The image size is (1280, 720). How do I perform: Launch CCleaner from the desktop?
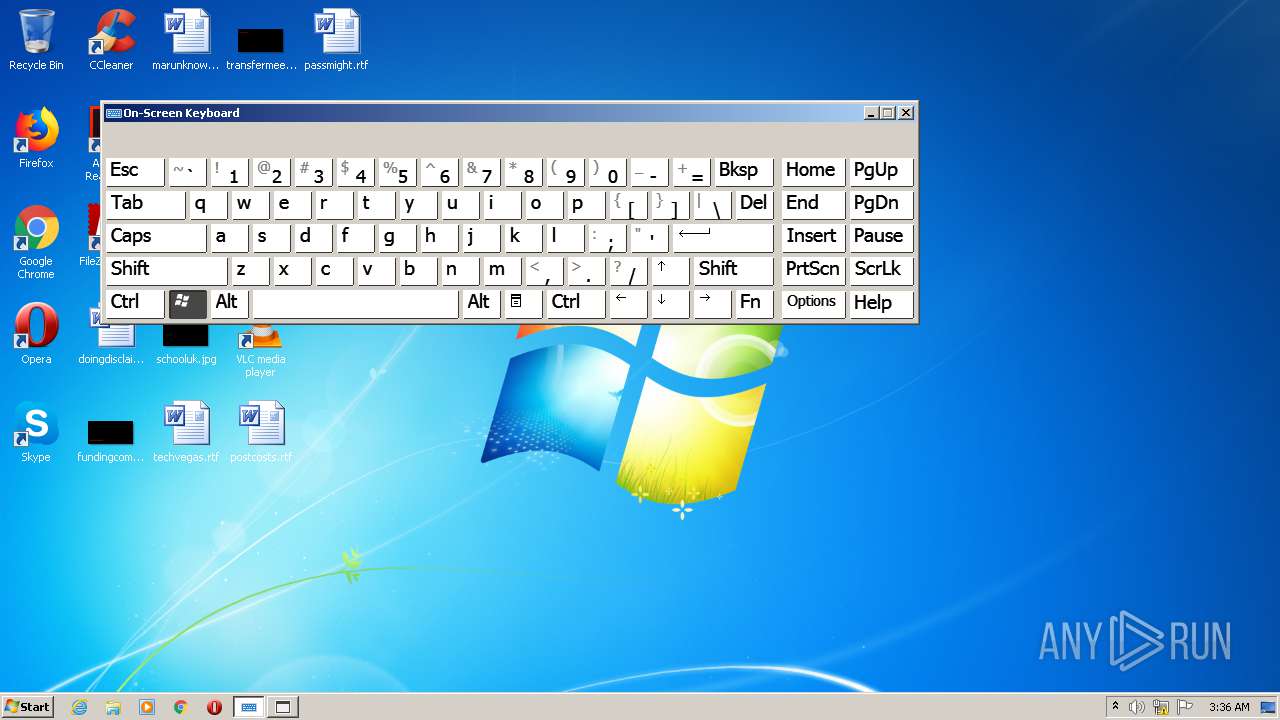(x=111, y=41)
